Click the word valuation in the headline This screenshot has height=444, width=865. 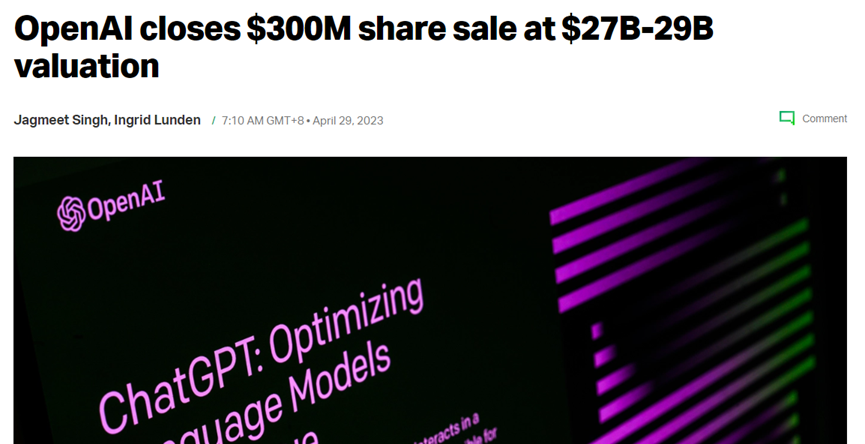[87, 66]
